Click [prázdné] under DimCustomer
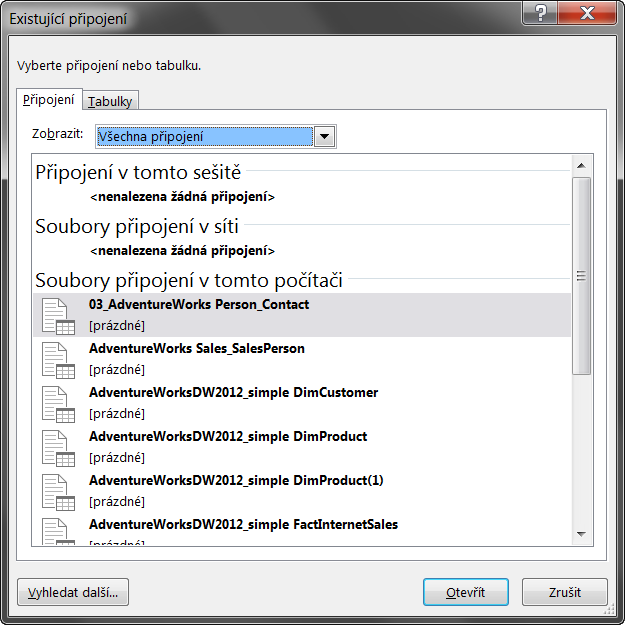625x625 pixels. click(117, 414)
